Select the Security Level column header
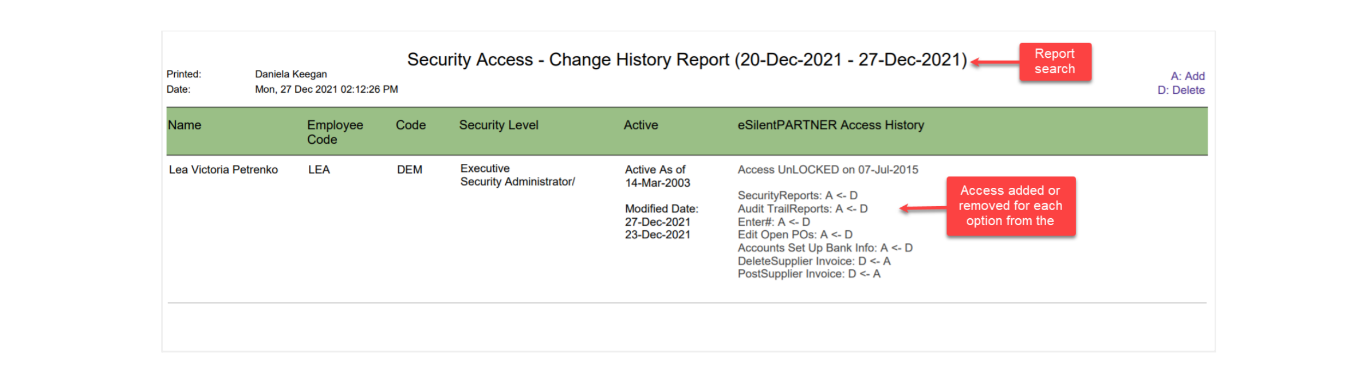Screen dimensions: 1367x382 499,125
